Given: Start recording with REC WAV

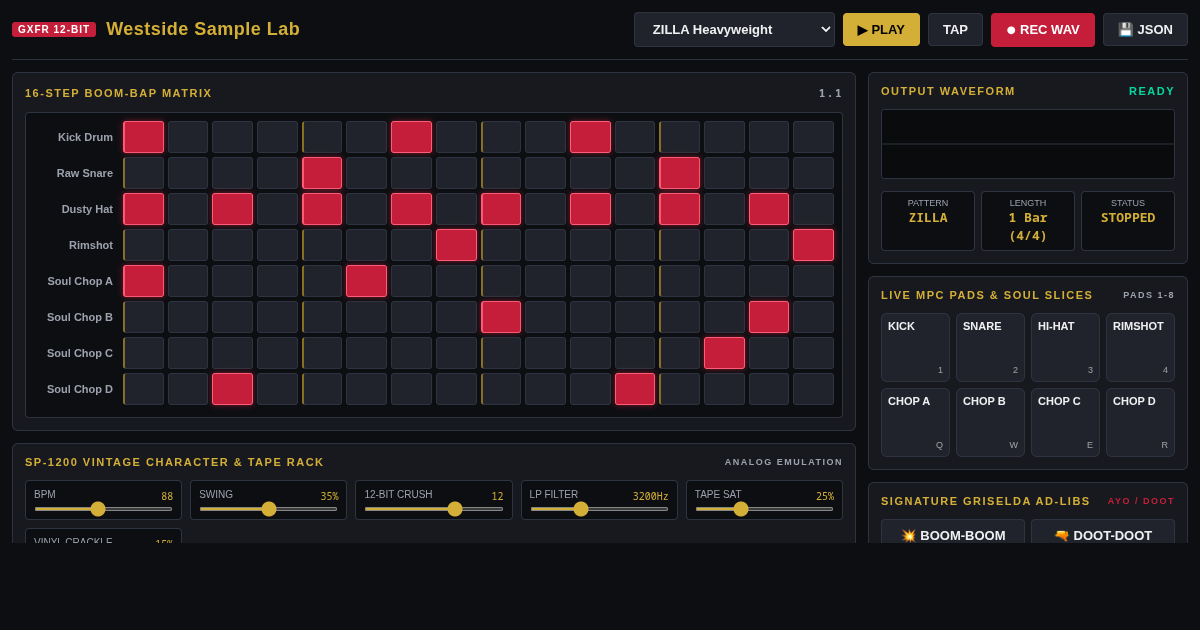Looking at the screenshot, I should tap(1043, 30).
